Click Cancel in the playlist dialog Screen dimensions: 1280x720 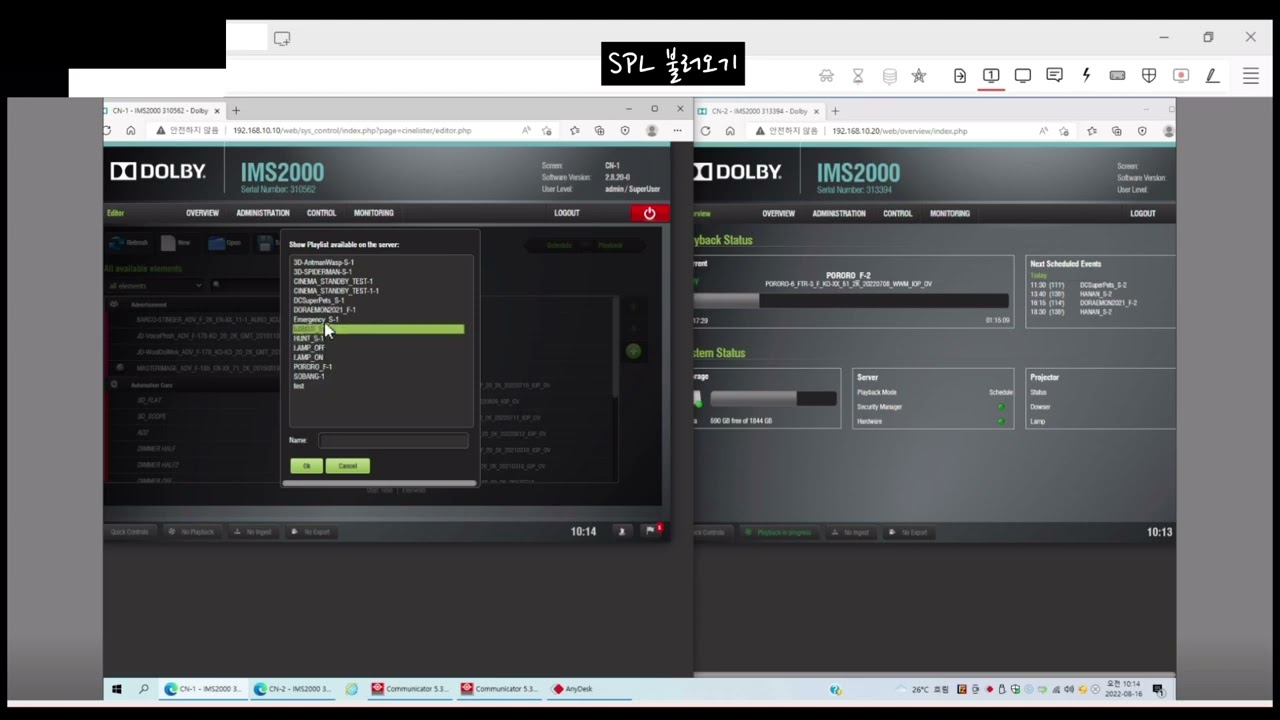(x=347, y=466)
